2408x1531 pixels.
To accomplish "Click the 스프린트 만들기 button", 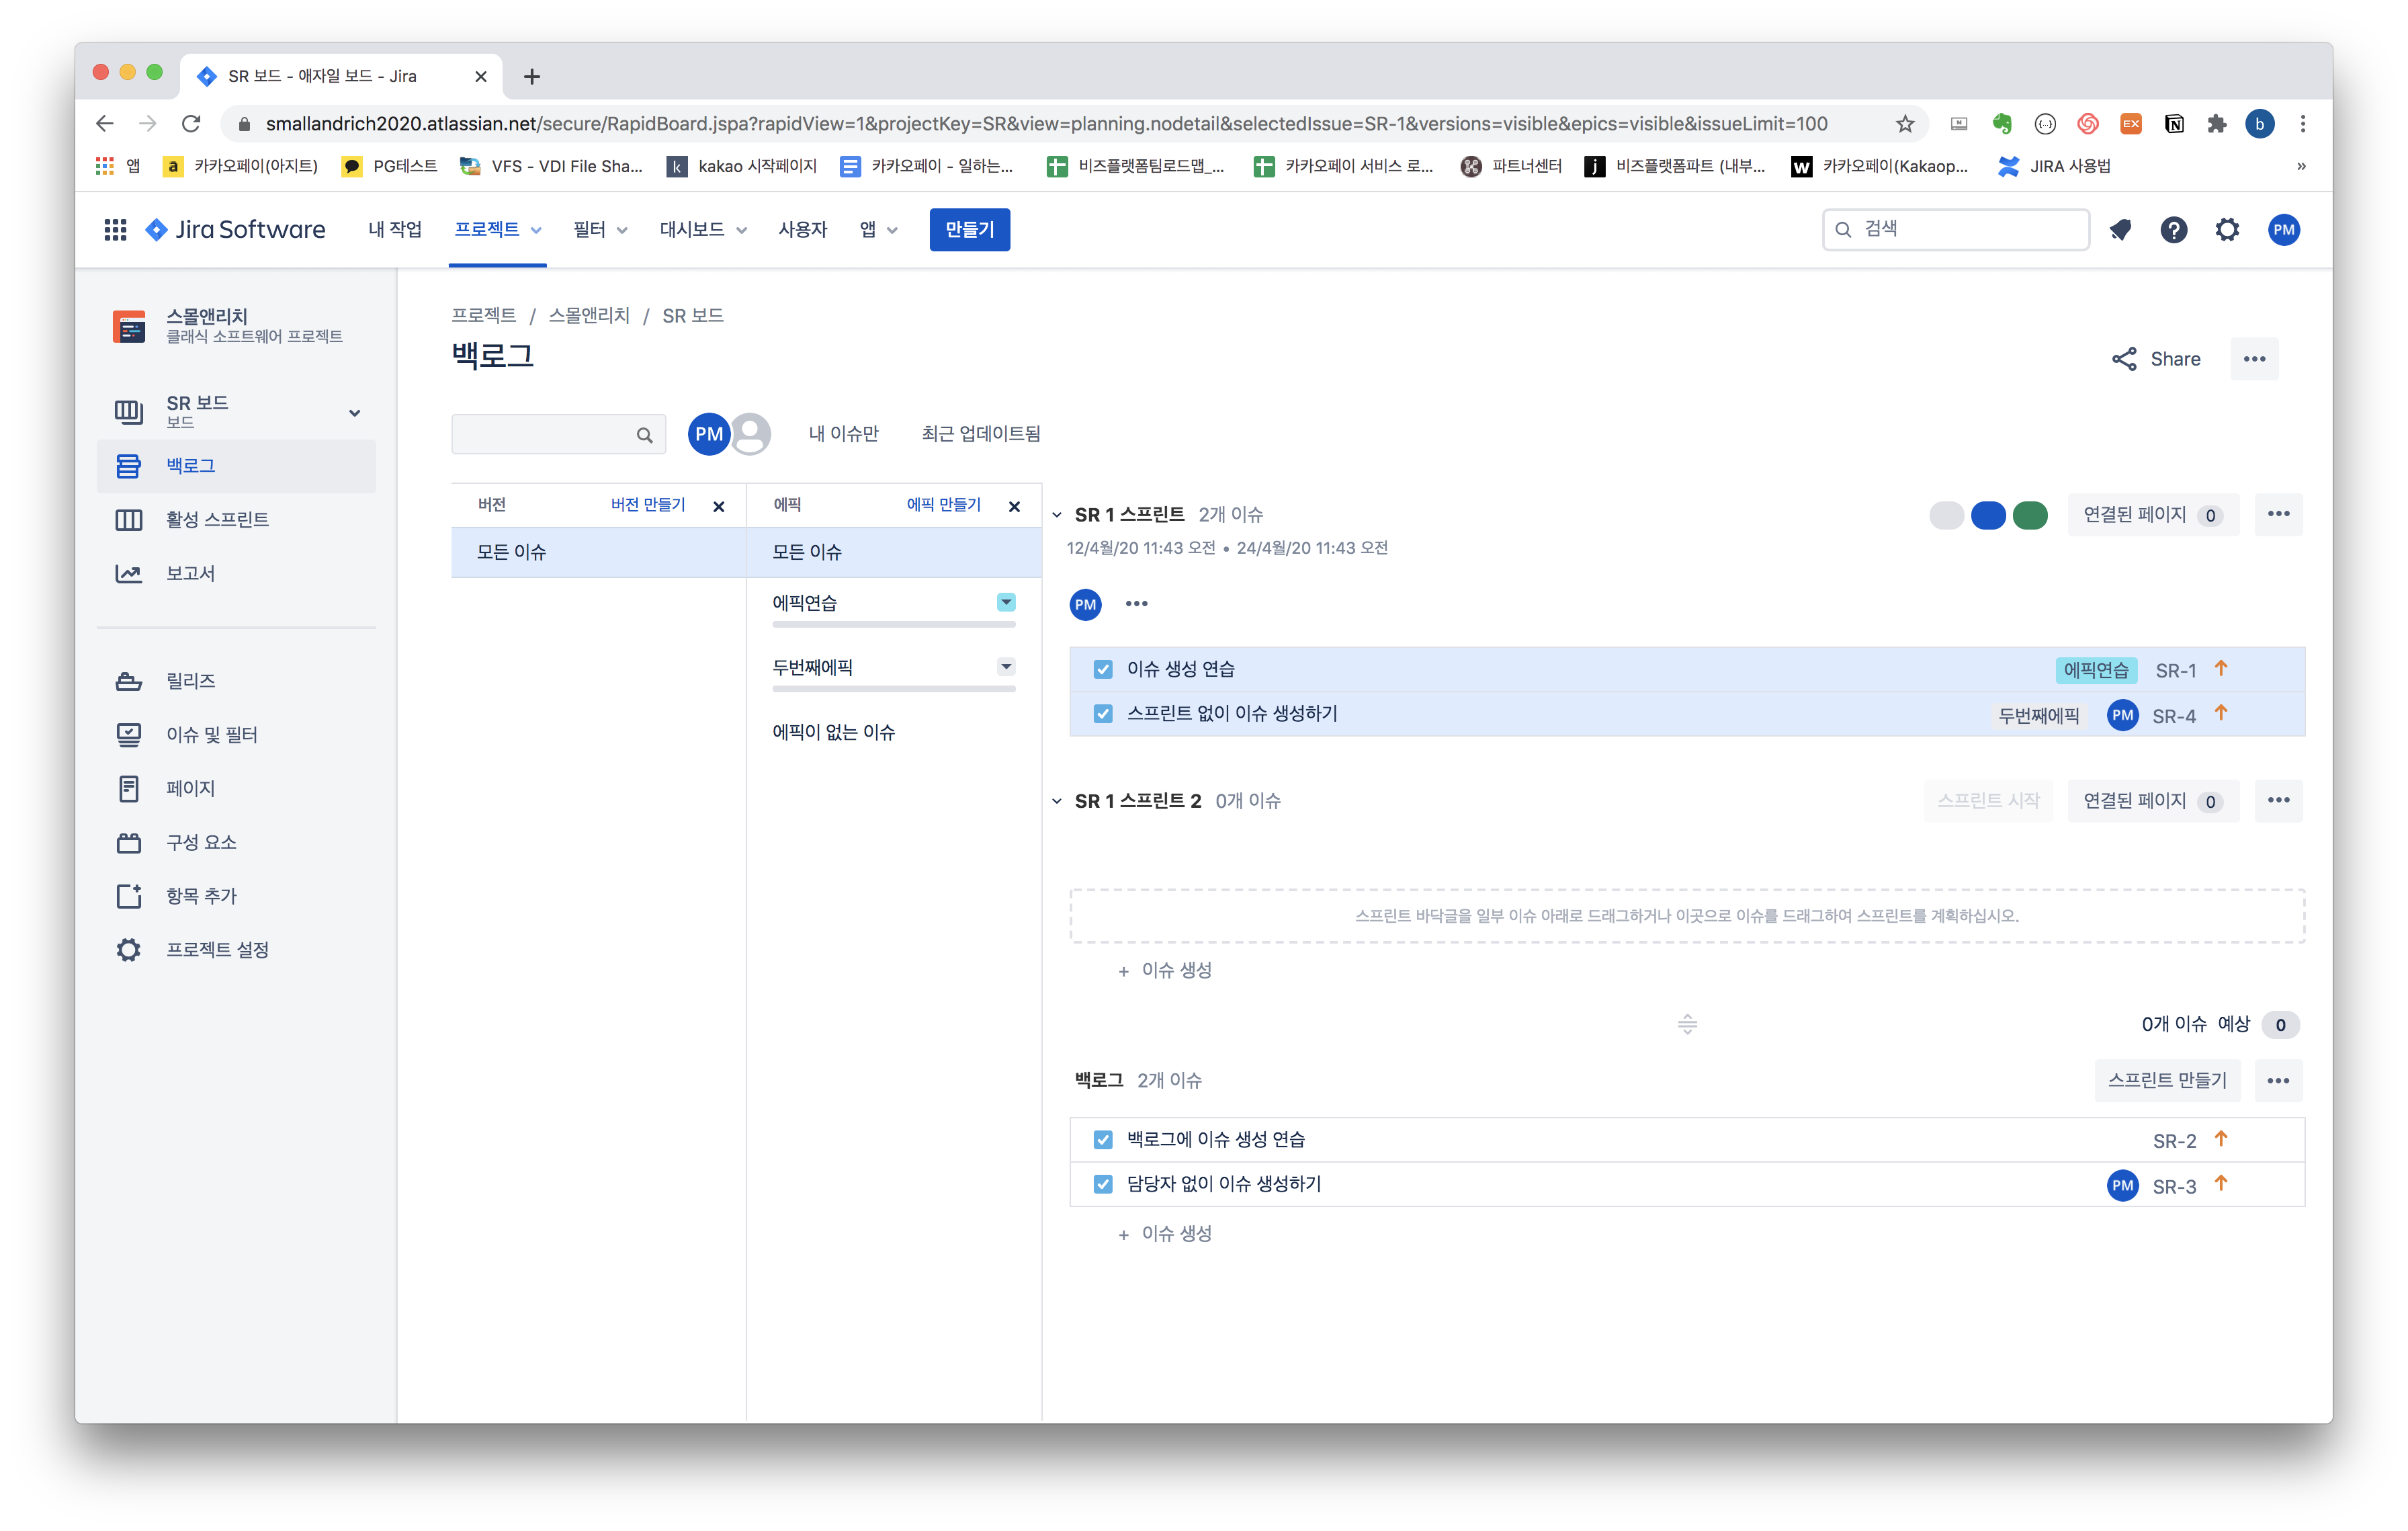I will [x=2167, y=1080].
